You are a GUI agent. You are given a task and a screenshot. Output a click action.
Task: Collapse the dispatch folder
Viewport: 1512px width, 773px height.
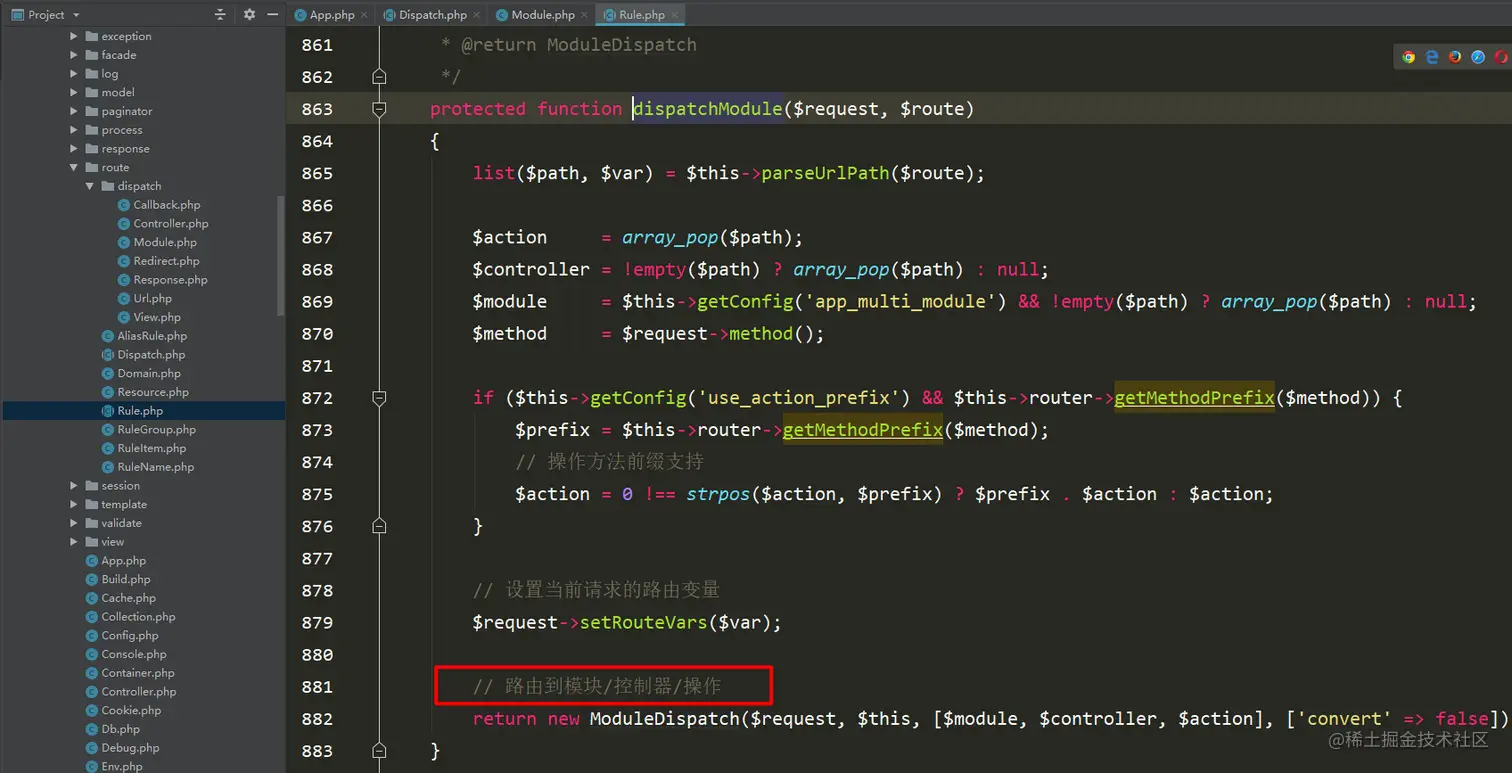[x=90, y=186]
